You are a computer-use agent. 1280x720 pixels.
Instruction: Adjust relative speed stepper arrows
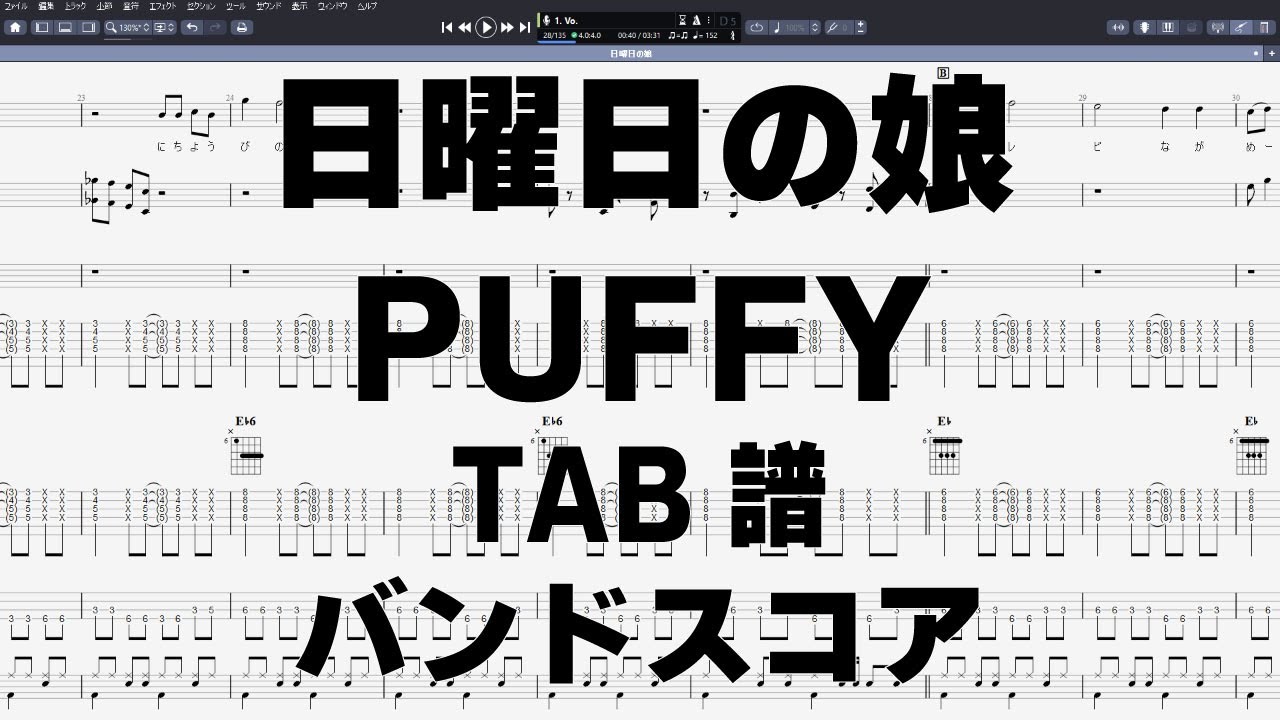tap(815, 27)
